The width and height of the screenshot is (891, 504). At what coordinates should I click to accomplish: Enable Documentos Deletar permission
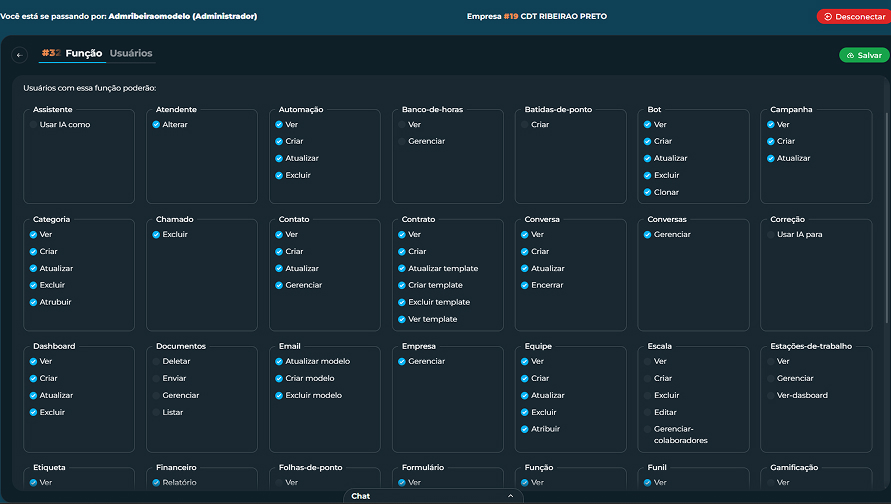(156, 361)
